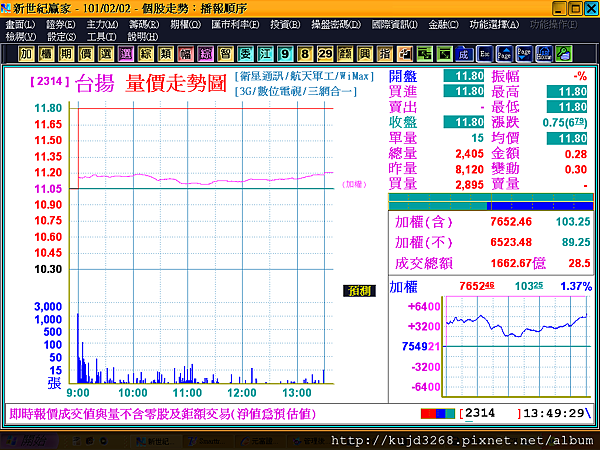600x450 pixels.
Task: Click the [衛星通訊/航天軍工/WiMax] tag line
Action: click(x=304, y=76)
